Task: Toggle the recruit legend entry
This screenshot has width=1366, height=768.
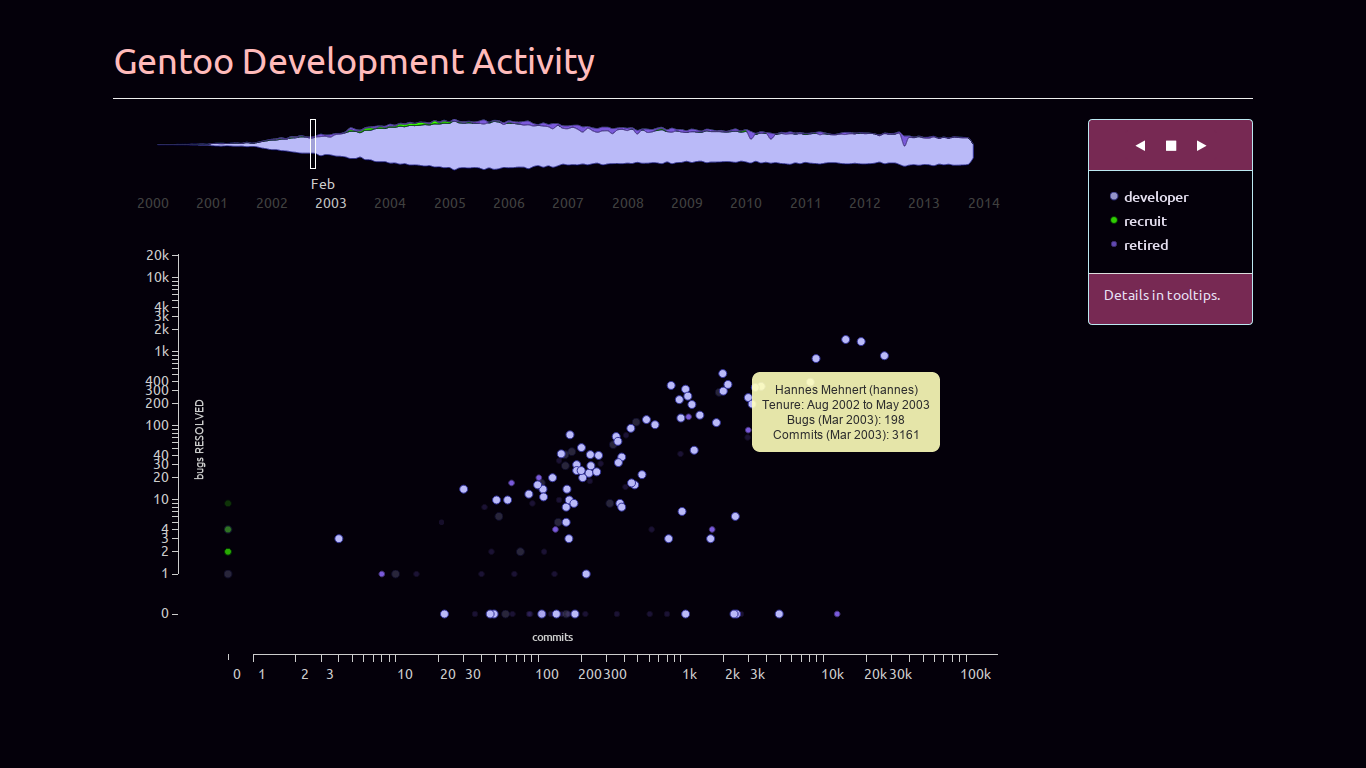Action: (1144, 221)
